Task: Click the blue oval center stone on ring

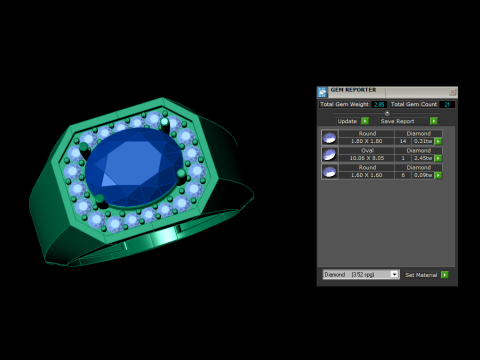Action: (134, 168)
